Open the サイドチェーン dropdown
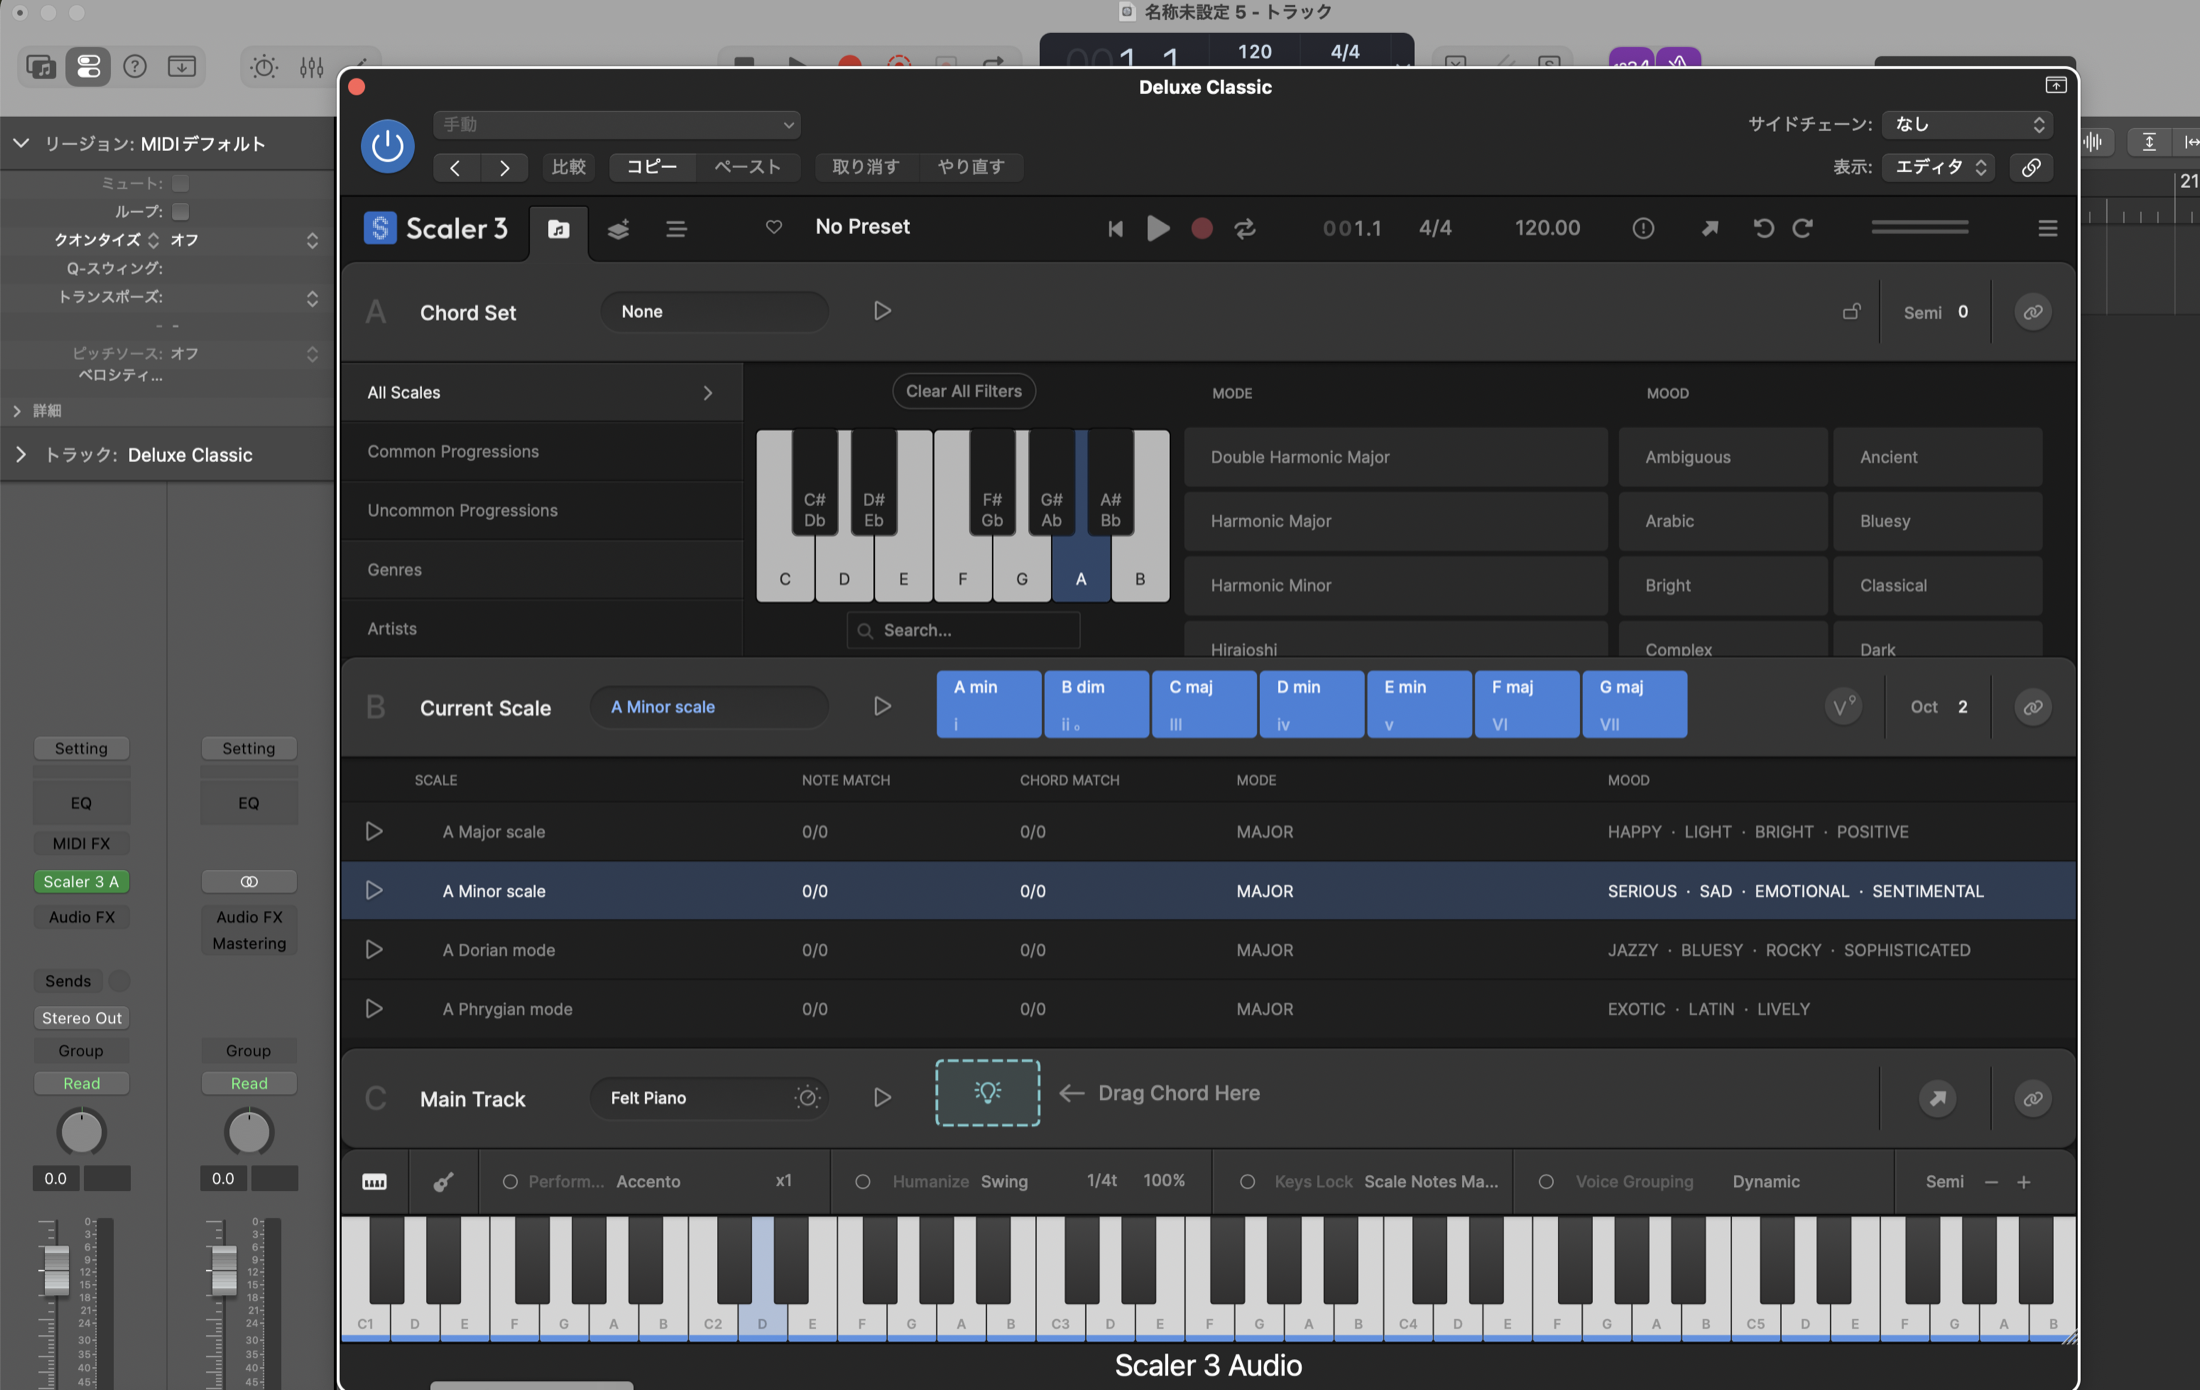This screenshot has width=2200, height=1390. 1967,124
